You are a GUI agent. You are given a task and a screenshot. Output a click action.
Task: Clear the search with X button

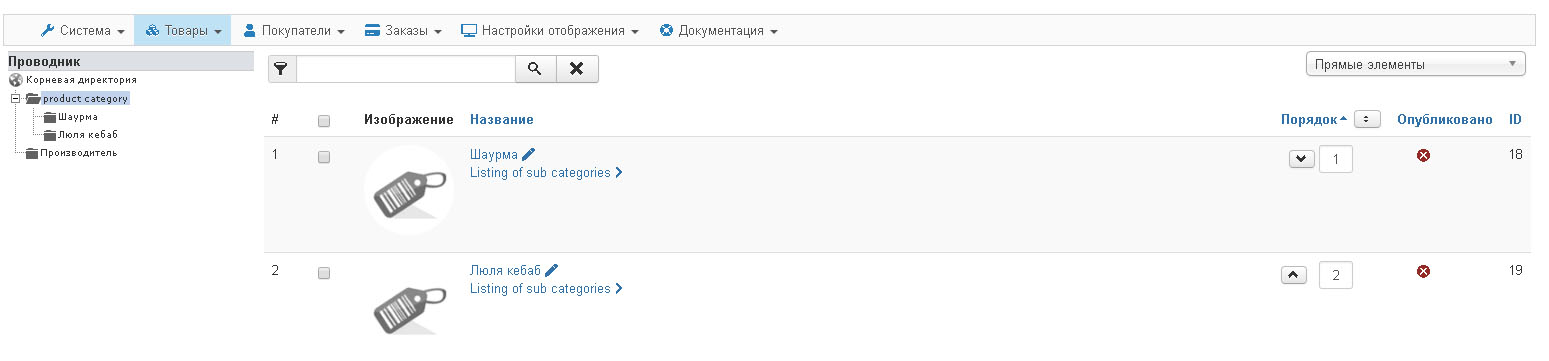(576, 69)
